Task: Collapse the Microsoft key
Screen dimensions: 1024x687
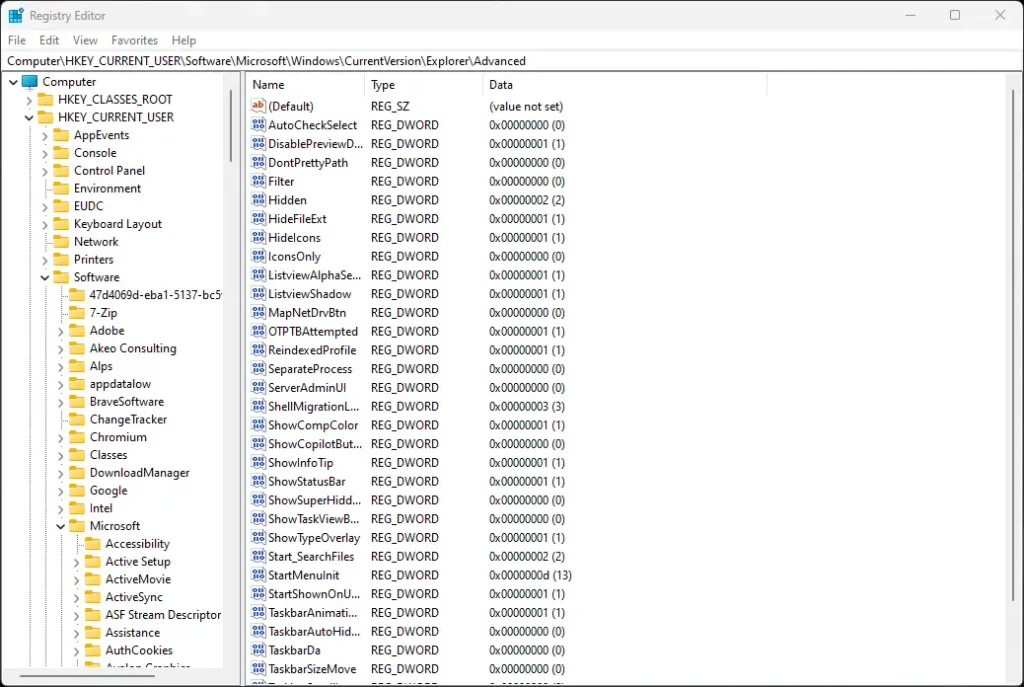Action: coord(60,526)
